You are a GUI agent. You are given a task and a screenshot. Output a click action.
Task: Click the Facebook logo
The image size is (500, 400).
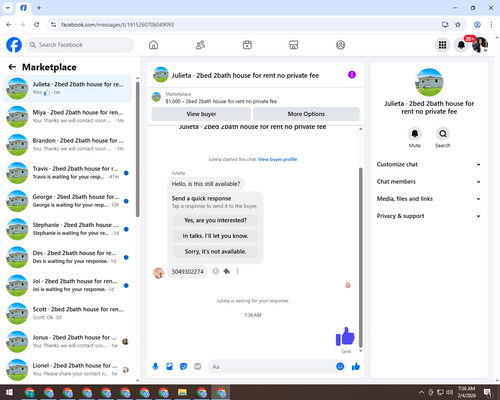(x=14, y=45)
